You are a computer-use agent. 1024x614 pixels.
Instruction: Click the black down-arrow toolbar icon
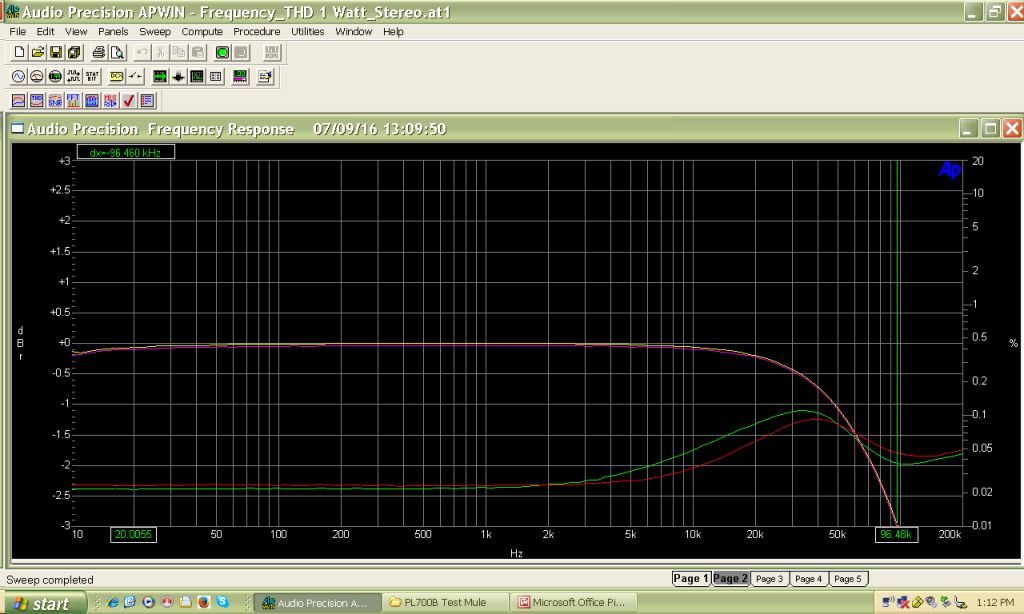(x=178, y=76)
